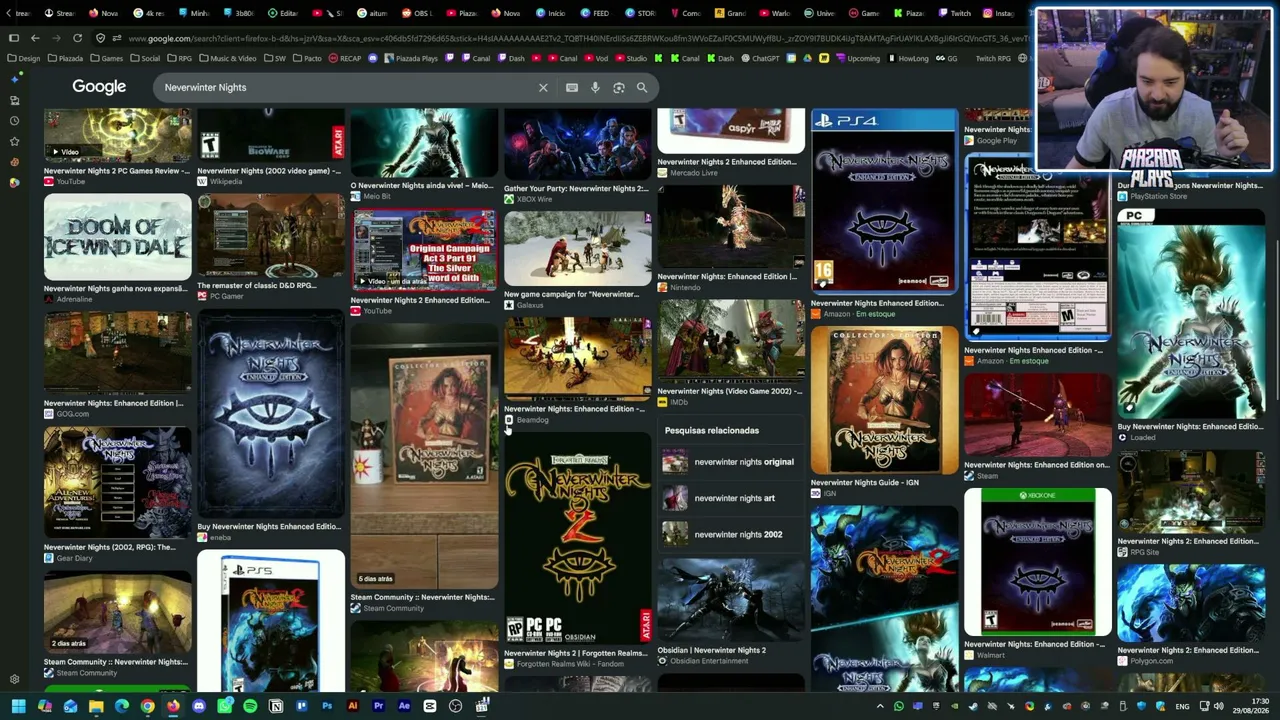Viewport: 1280px width, 720px height.
Task: Open the RPG bookmarks folder
Action: tap(180, 58)
